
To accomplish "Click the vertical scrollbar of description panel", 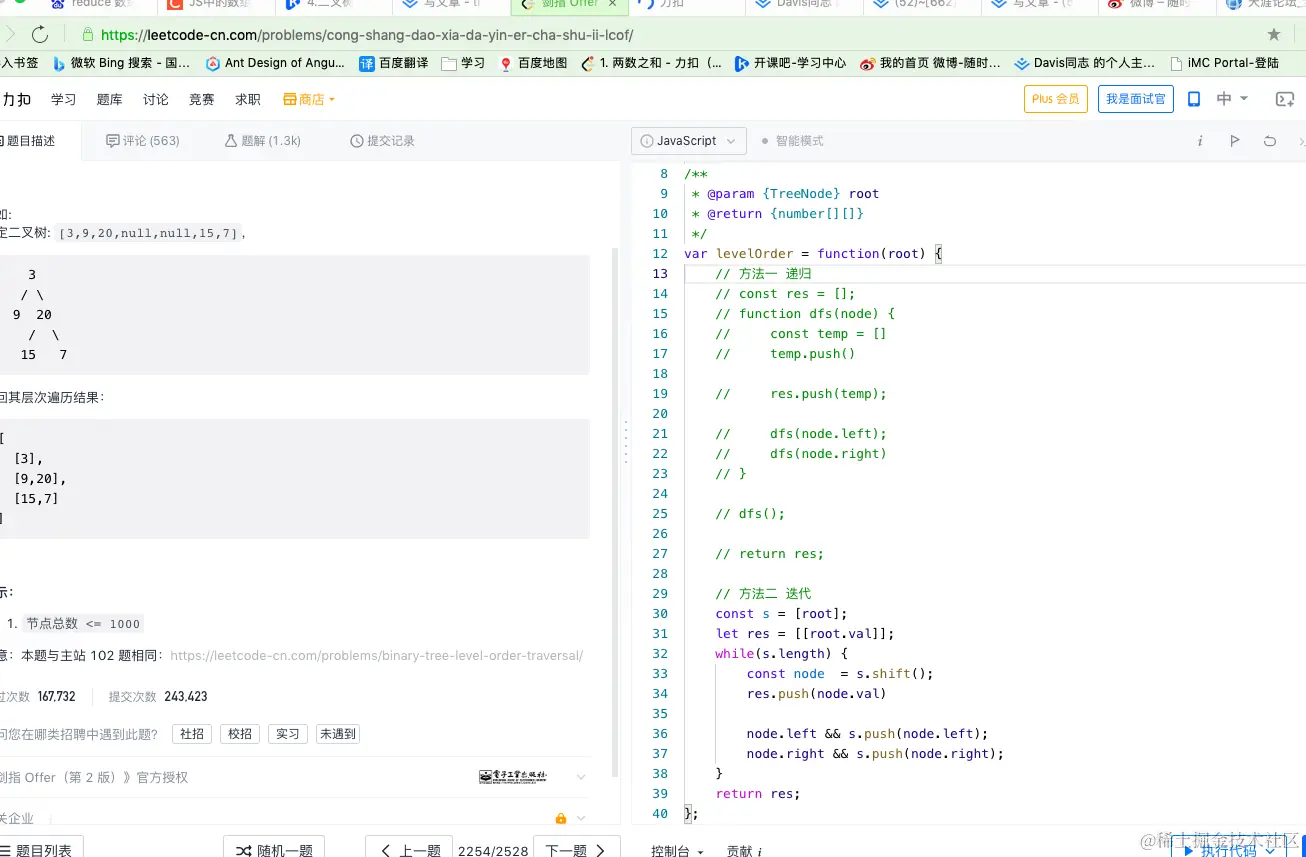I will coord(614,514).
